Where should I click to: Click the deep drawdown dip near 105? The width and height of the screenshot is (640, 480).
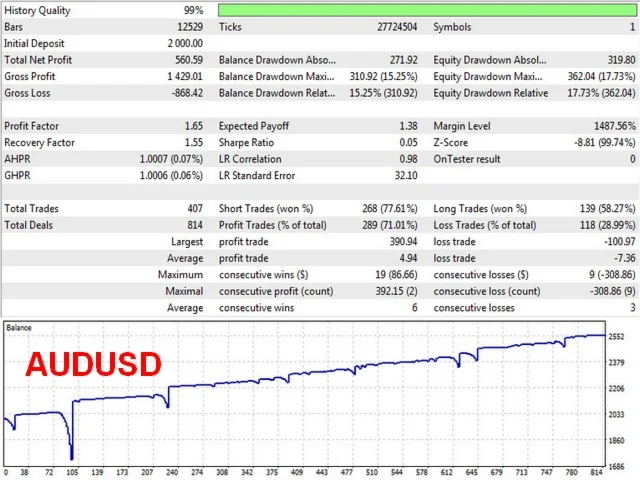(x=71, y=452)
